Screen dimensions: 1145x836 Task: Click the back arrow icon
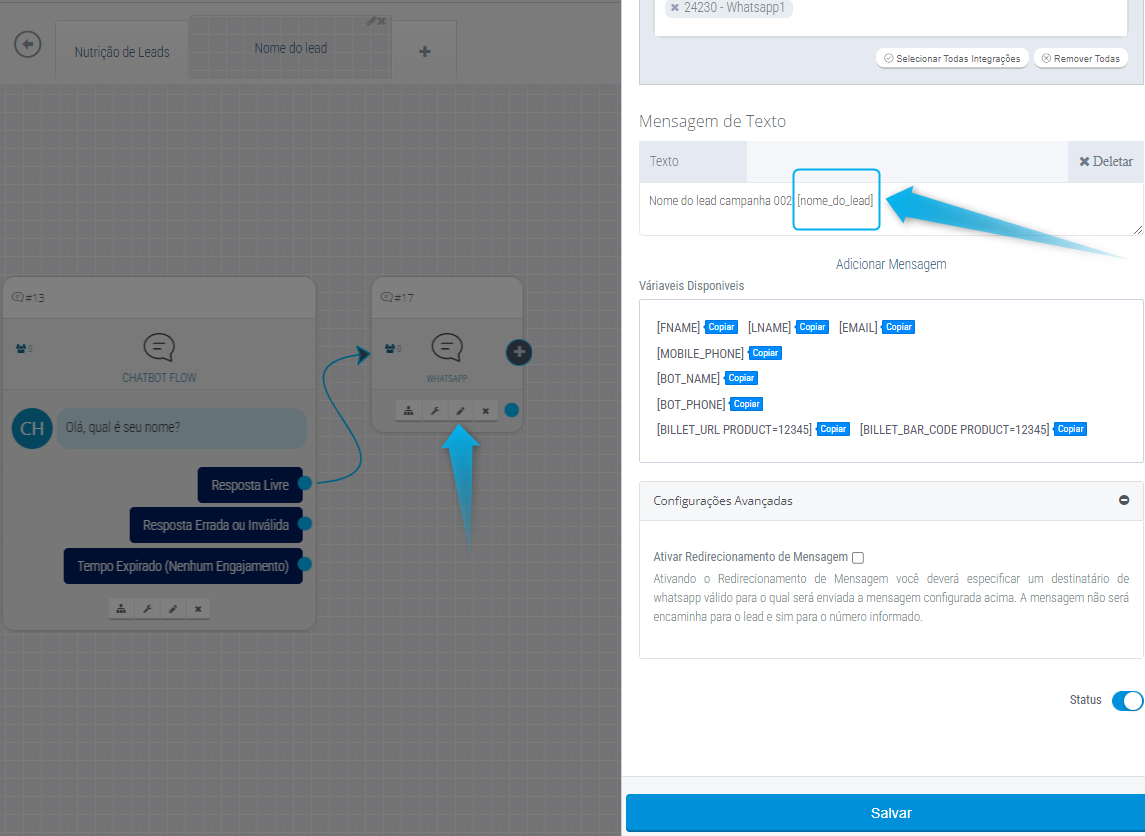[28, 45]
